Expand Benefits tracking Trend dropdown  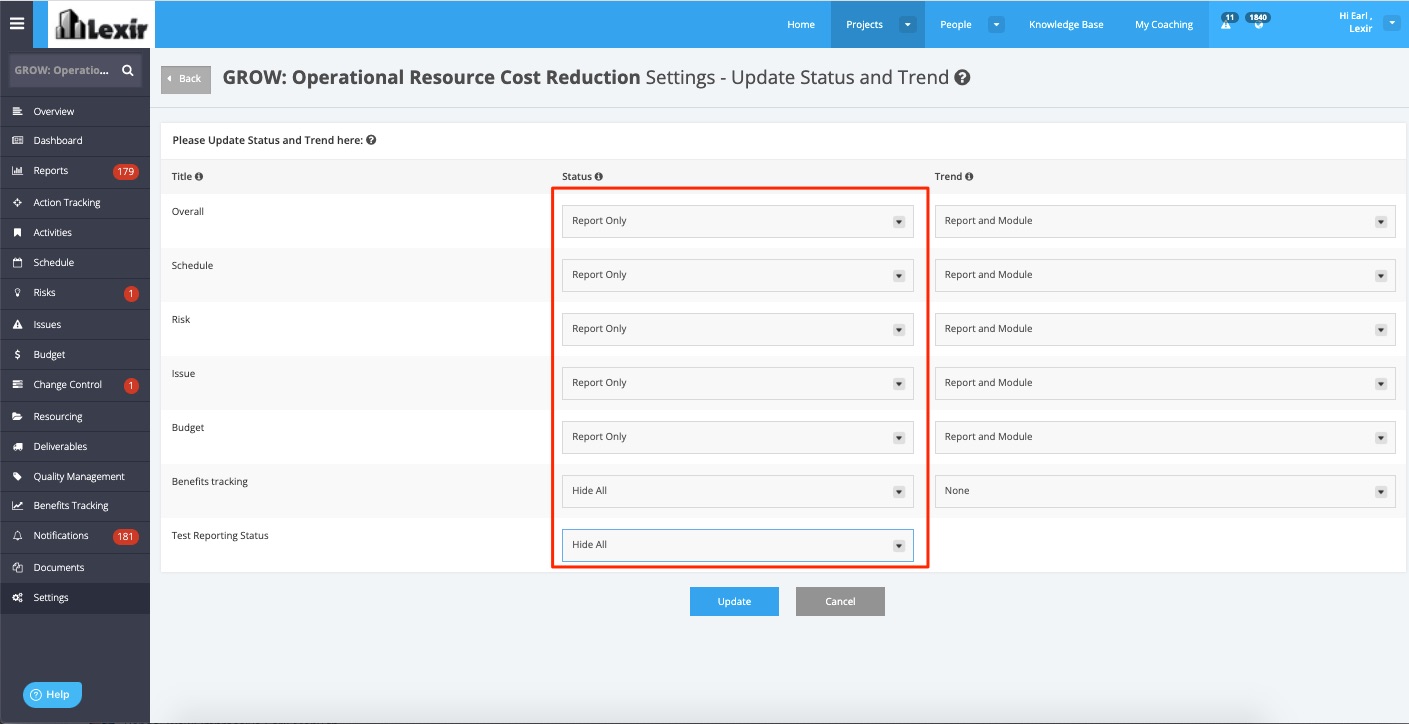coord(1165,491)
